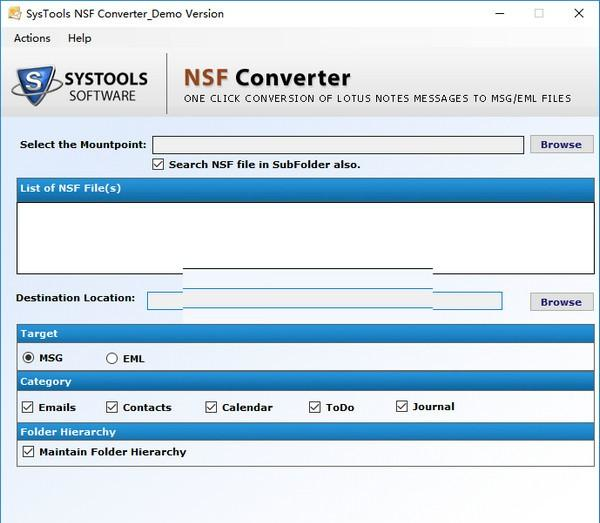Viewport: 600px width, 523px height.
Task: Click the Select the Mountpoint input field
Action: pyautogui.click(x=338, y=145)
